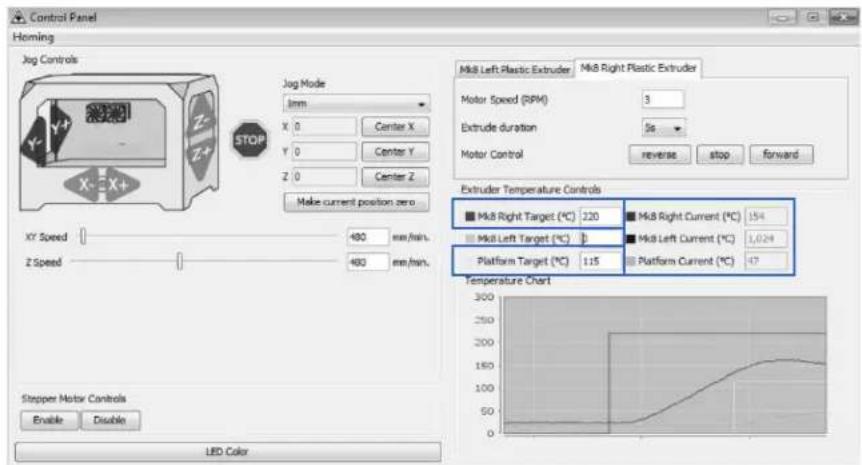Open the LED Color button
The width and height of the screenshot is (862, 465).
(x=227, y=452)
